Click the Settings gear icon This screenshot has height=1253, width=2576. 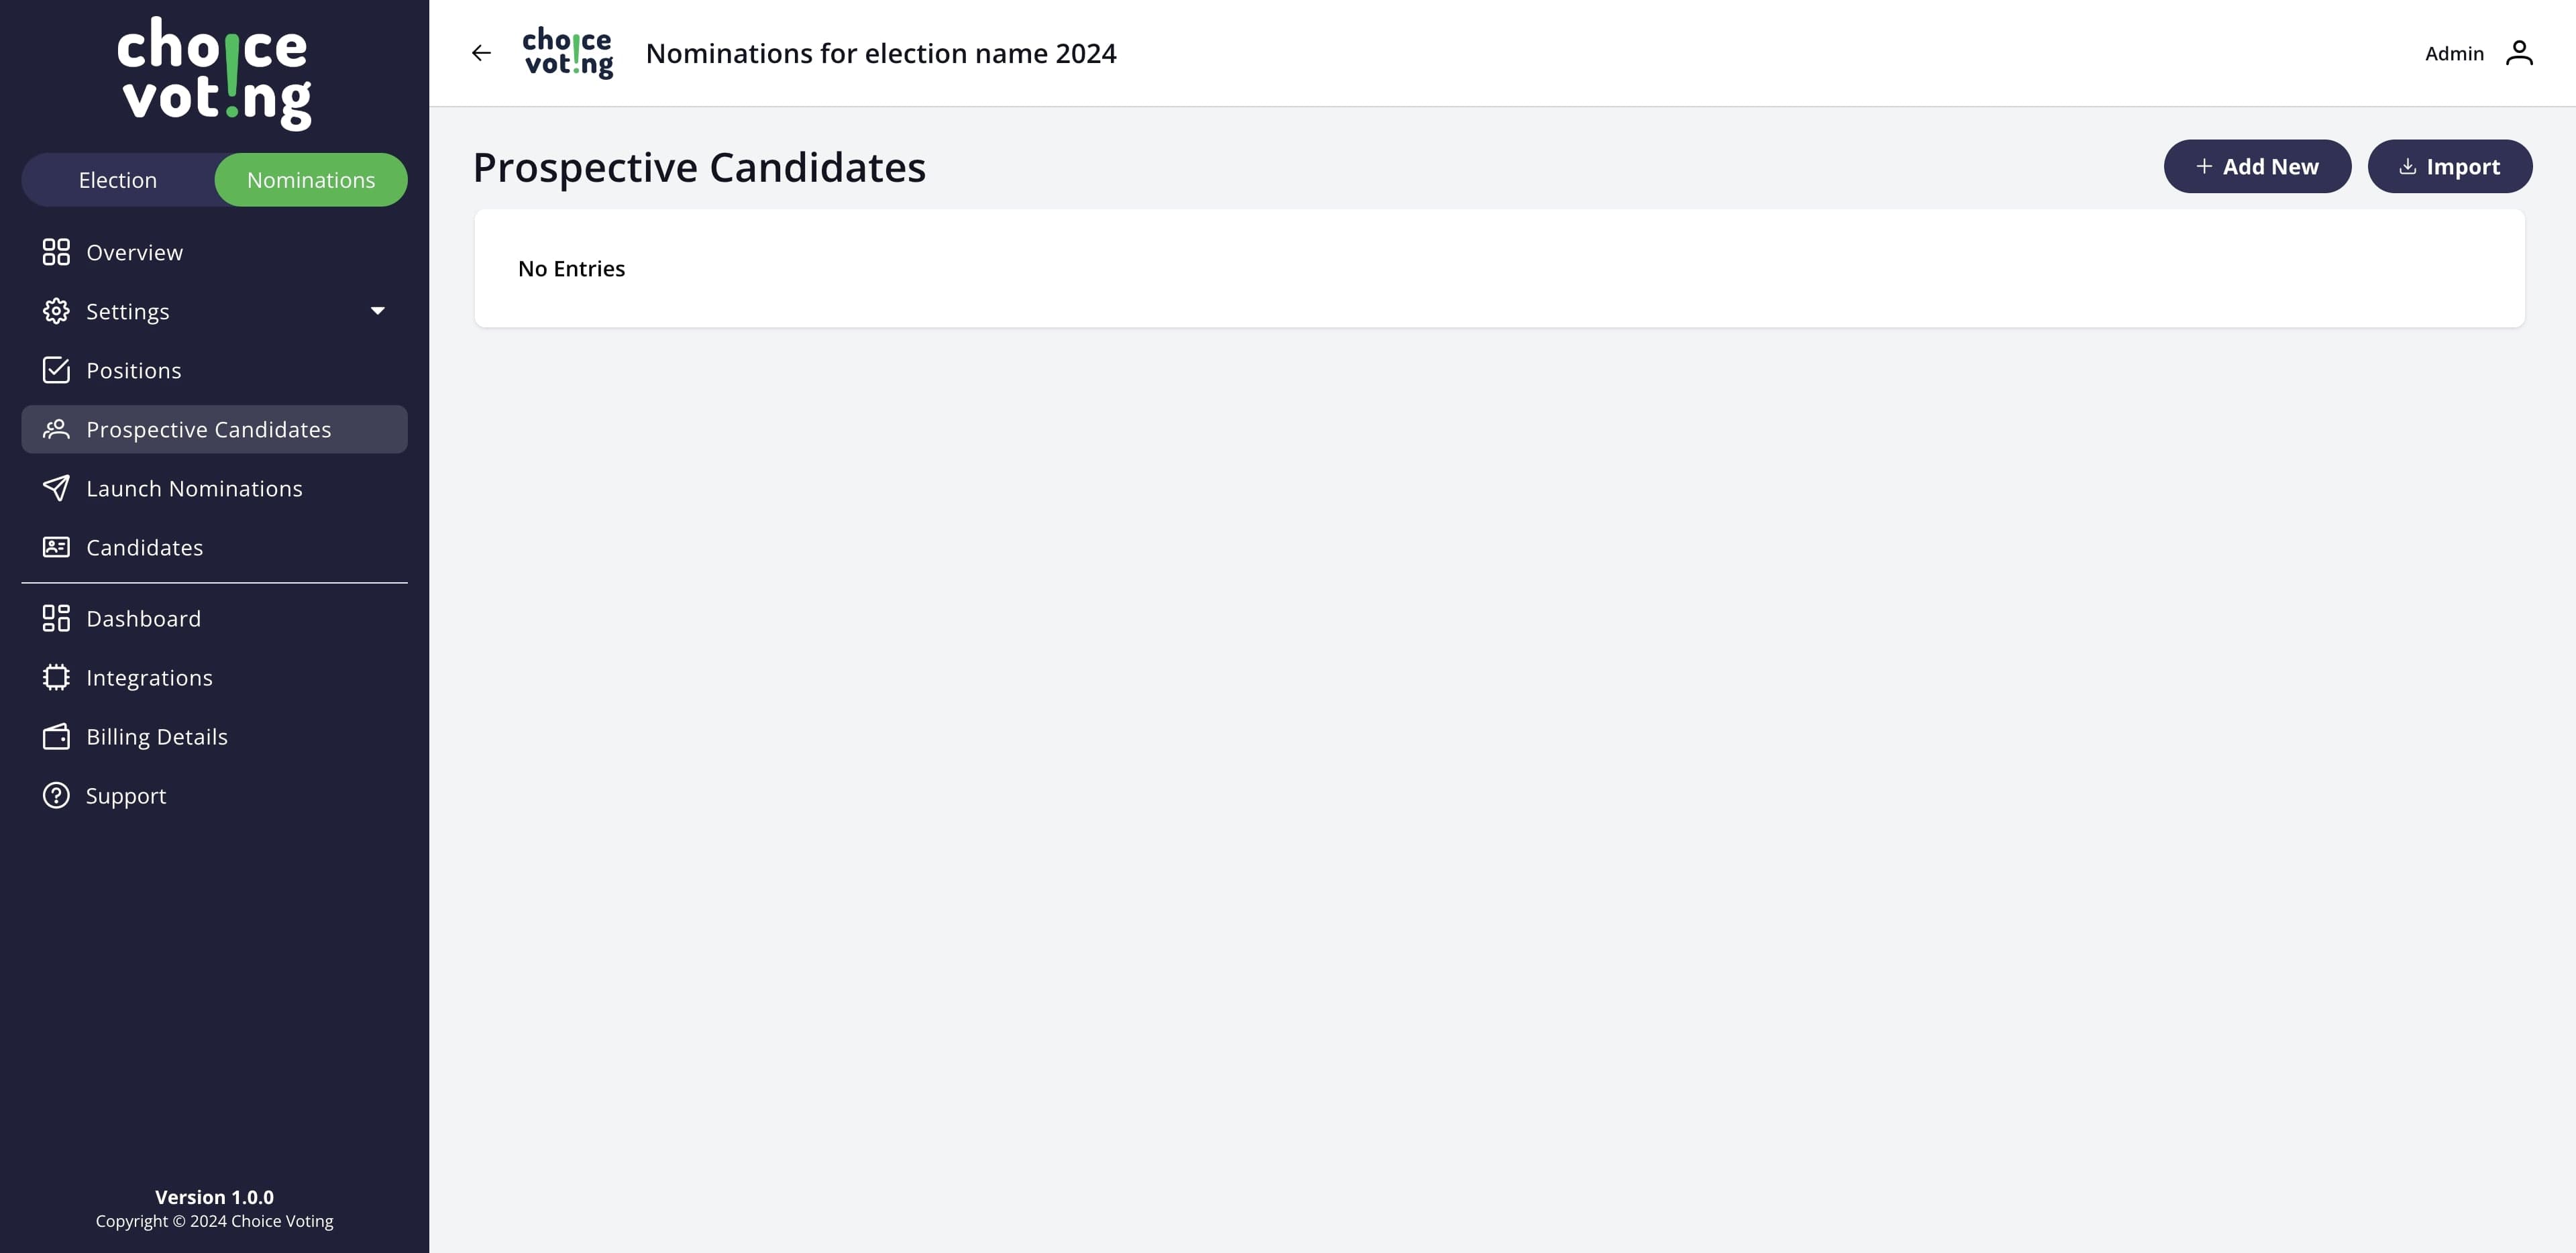pos(56,311)
